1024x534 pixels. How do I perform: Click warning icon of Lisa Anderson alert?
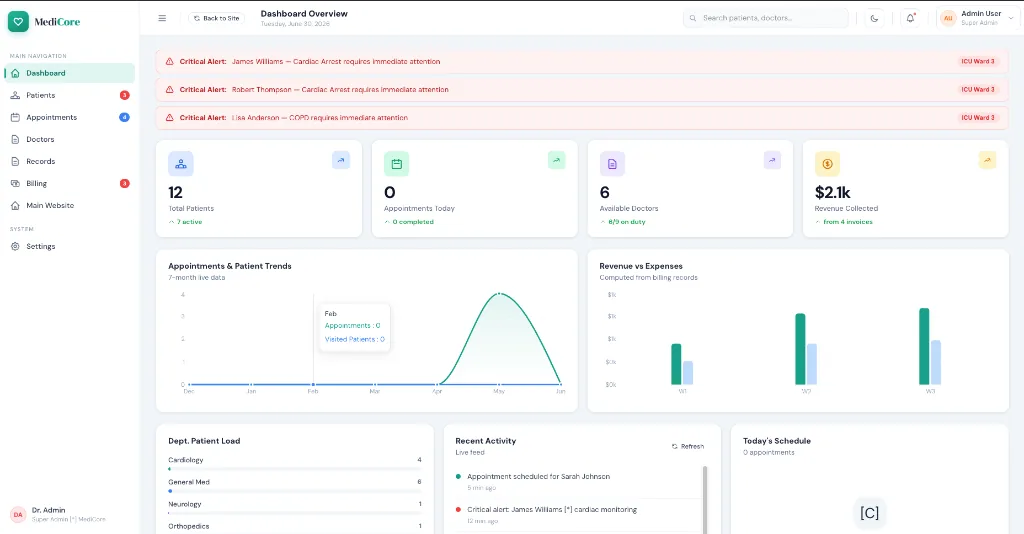[169, 118]
